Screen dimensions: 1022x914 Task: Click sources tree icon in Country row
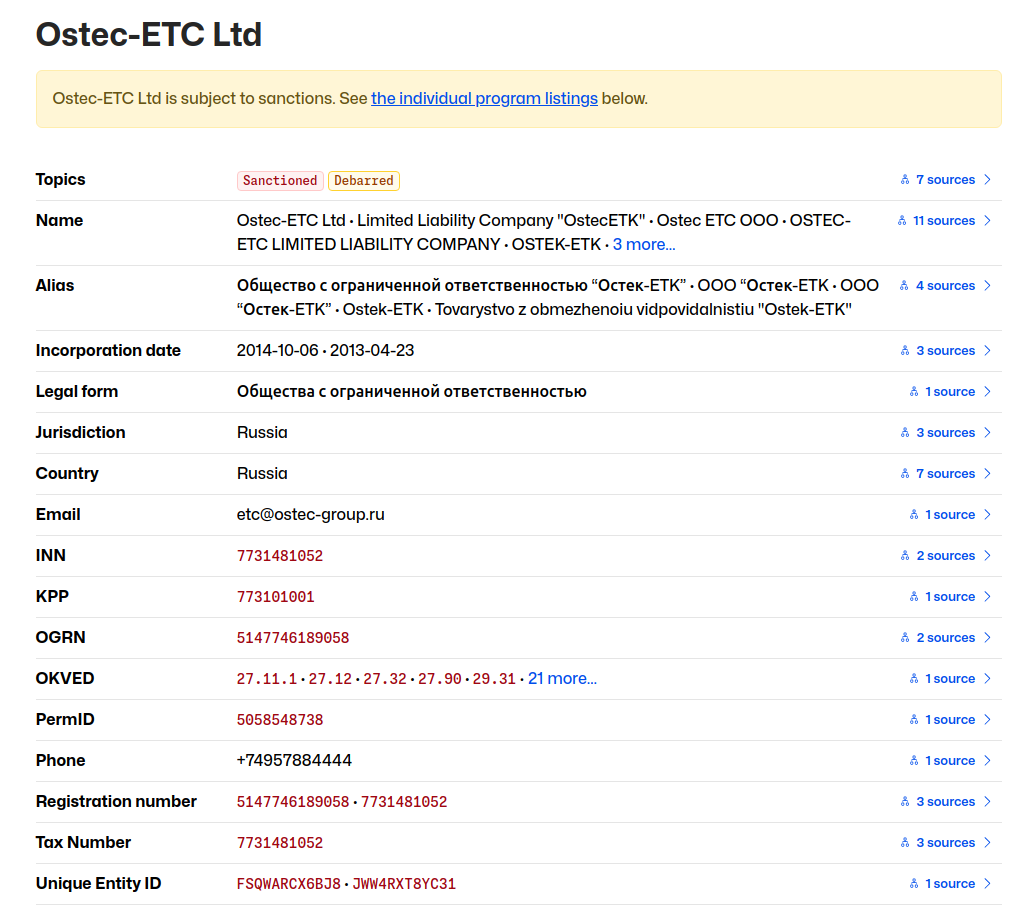coord(905,474)
